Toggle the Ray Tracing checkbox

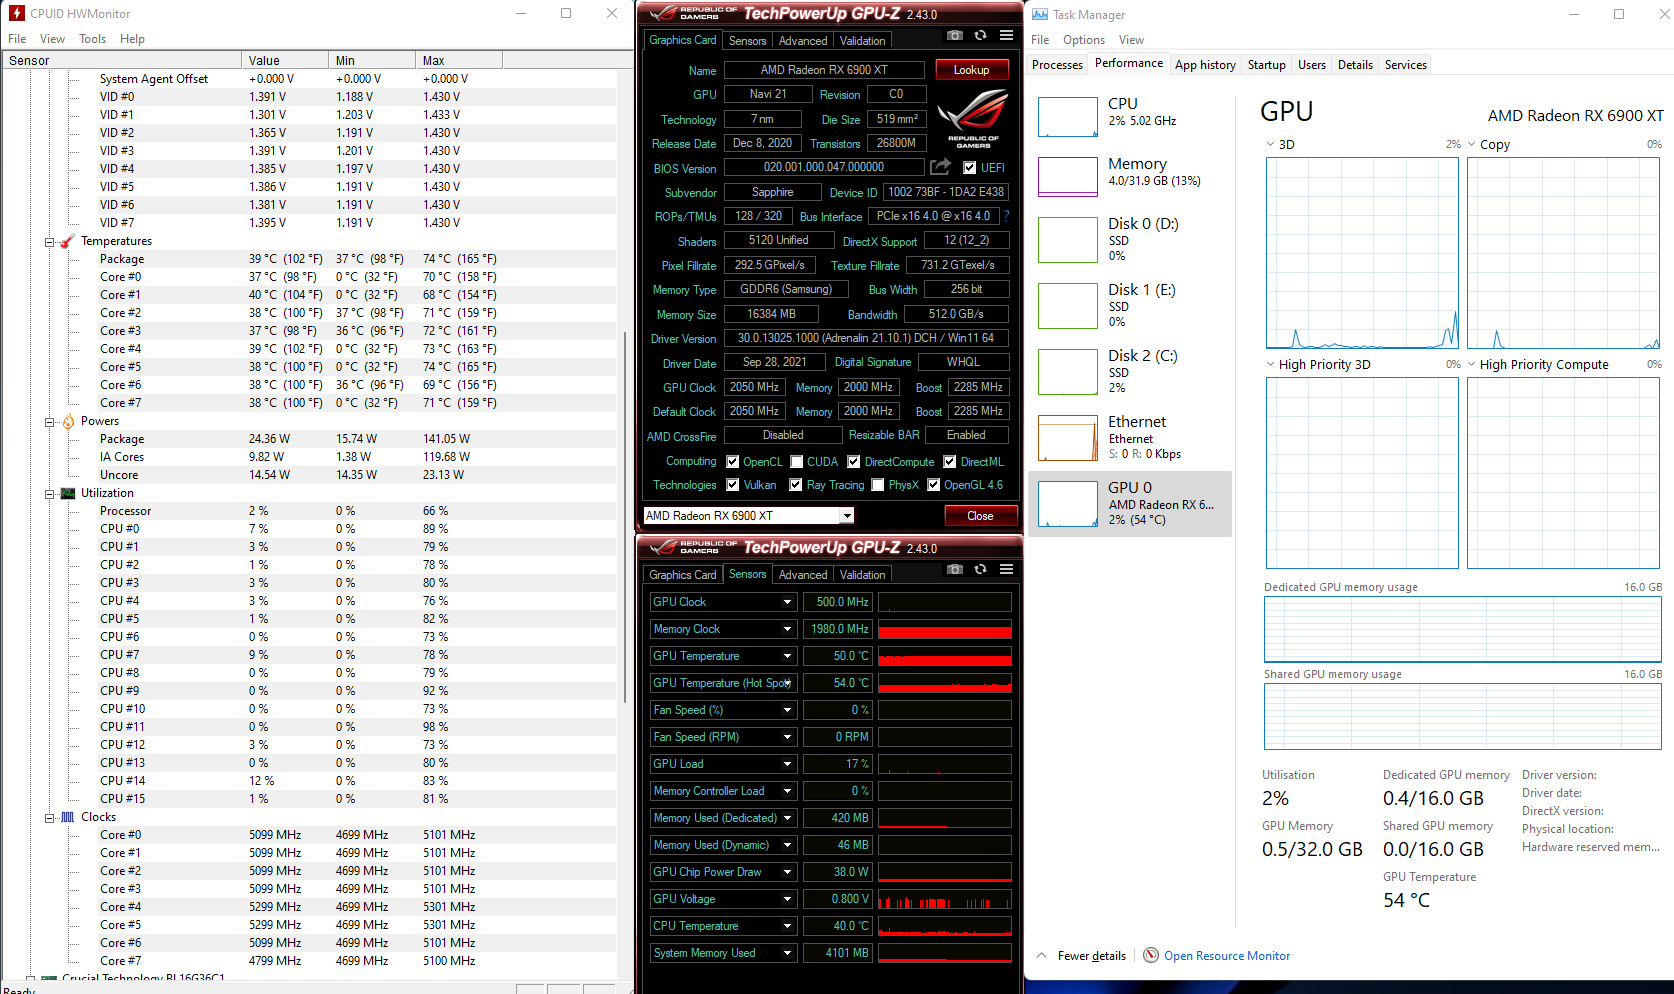click(x=796, y=485)
